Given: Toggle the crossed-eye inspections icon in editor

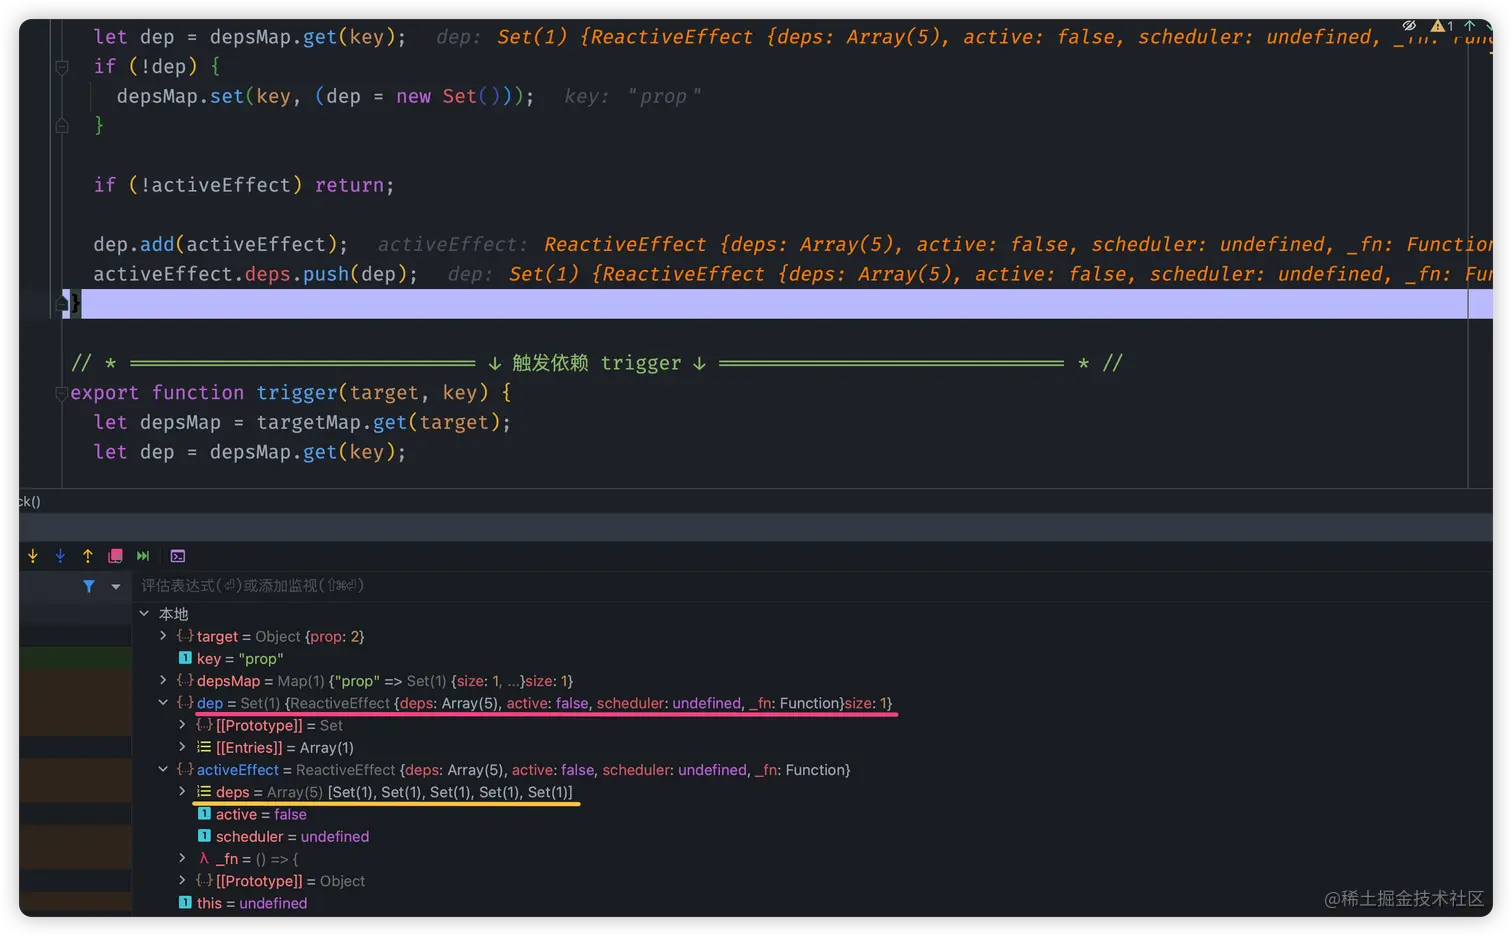Looking at the screenshot, I should point(1409,26).
